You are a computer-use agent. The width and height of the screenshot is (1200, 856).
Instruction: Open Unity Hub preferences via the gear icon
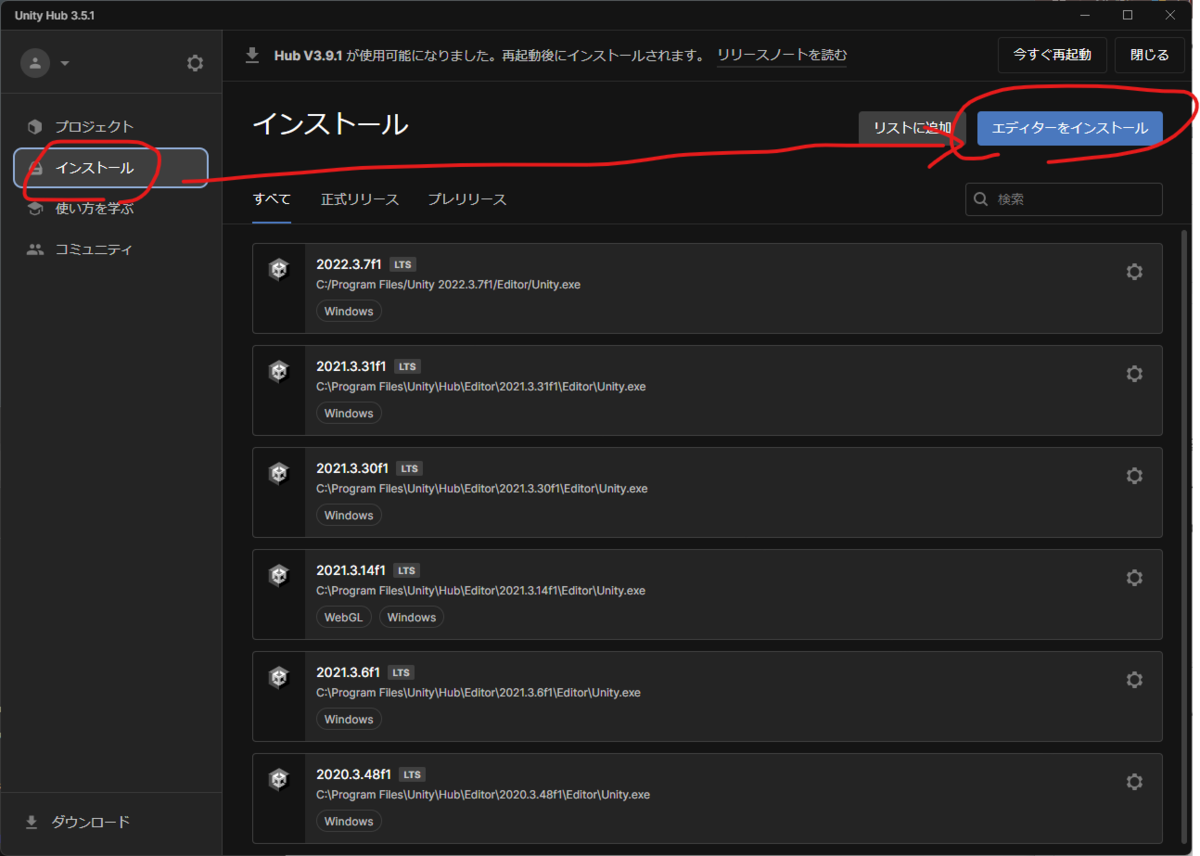pos(194,61)
